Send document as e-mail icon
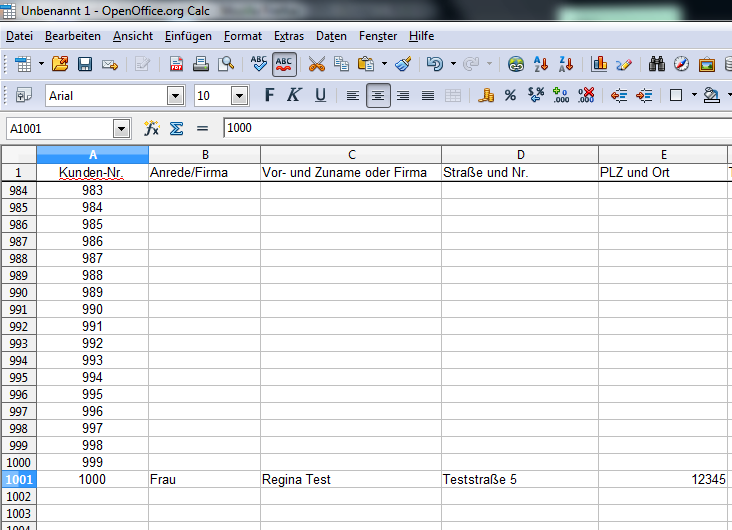The image size is (732, 530). pyautogui.click(x=110, y=64)
